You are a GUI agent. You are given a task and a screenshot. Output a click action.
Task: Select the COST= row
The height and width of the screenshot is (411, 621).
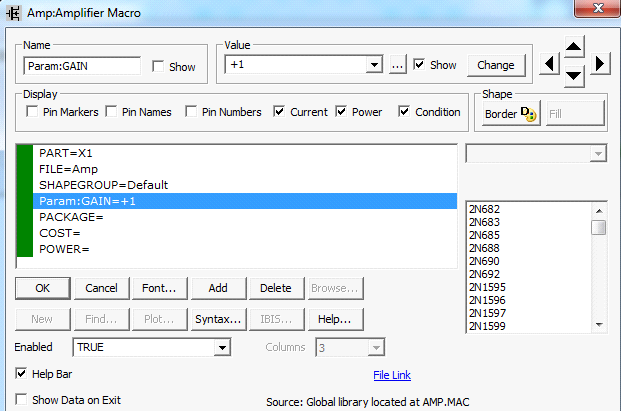(x=245, y=233)
